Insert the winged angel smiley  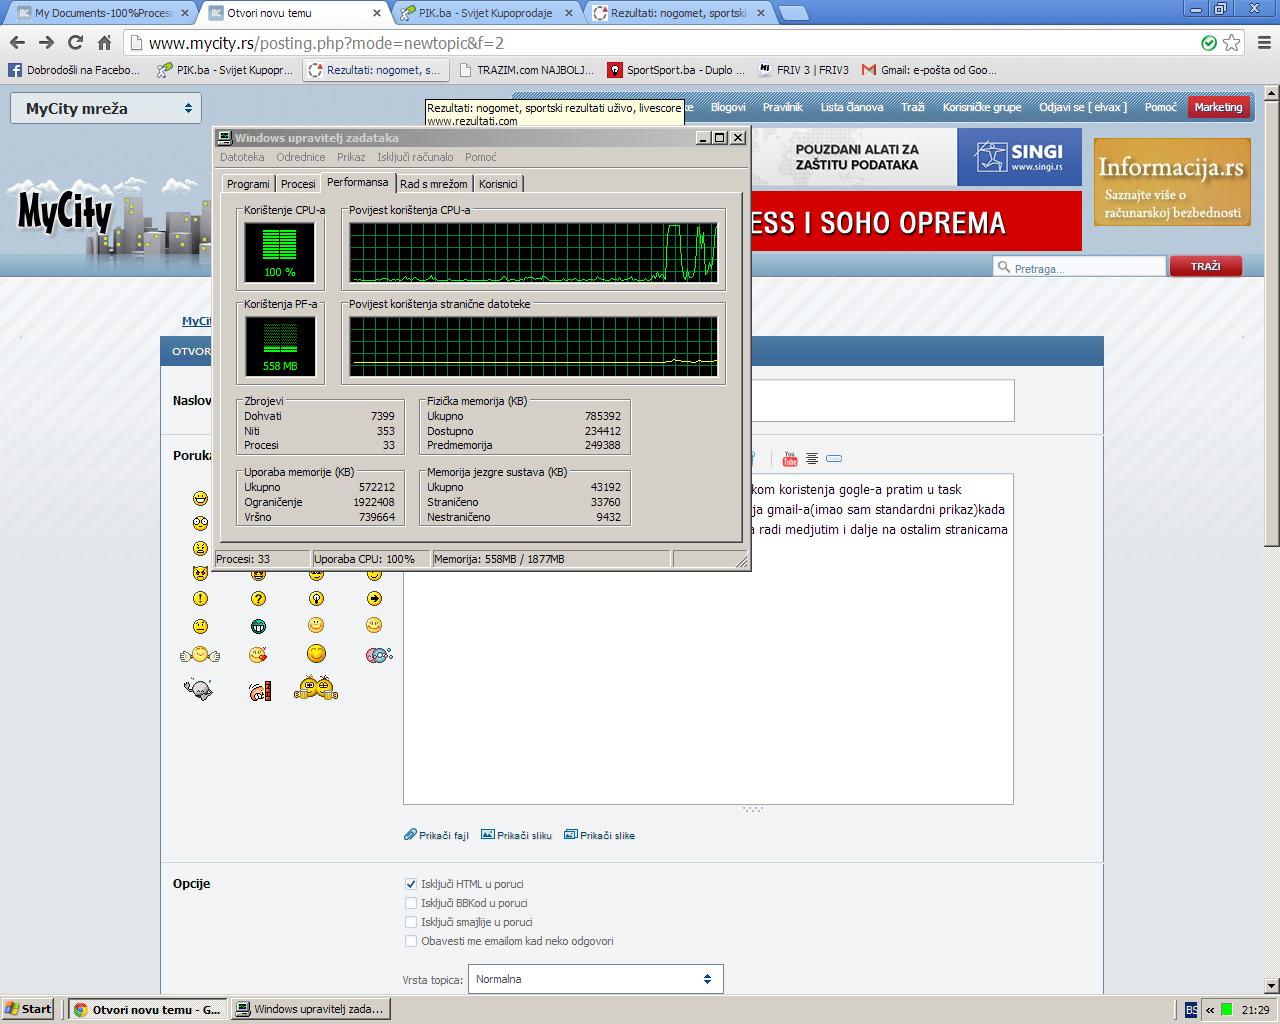click(x=200, y=655)
